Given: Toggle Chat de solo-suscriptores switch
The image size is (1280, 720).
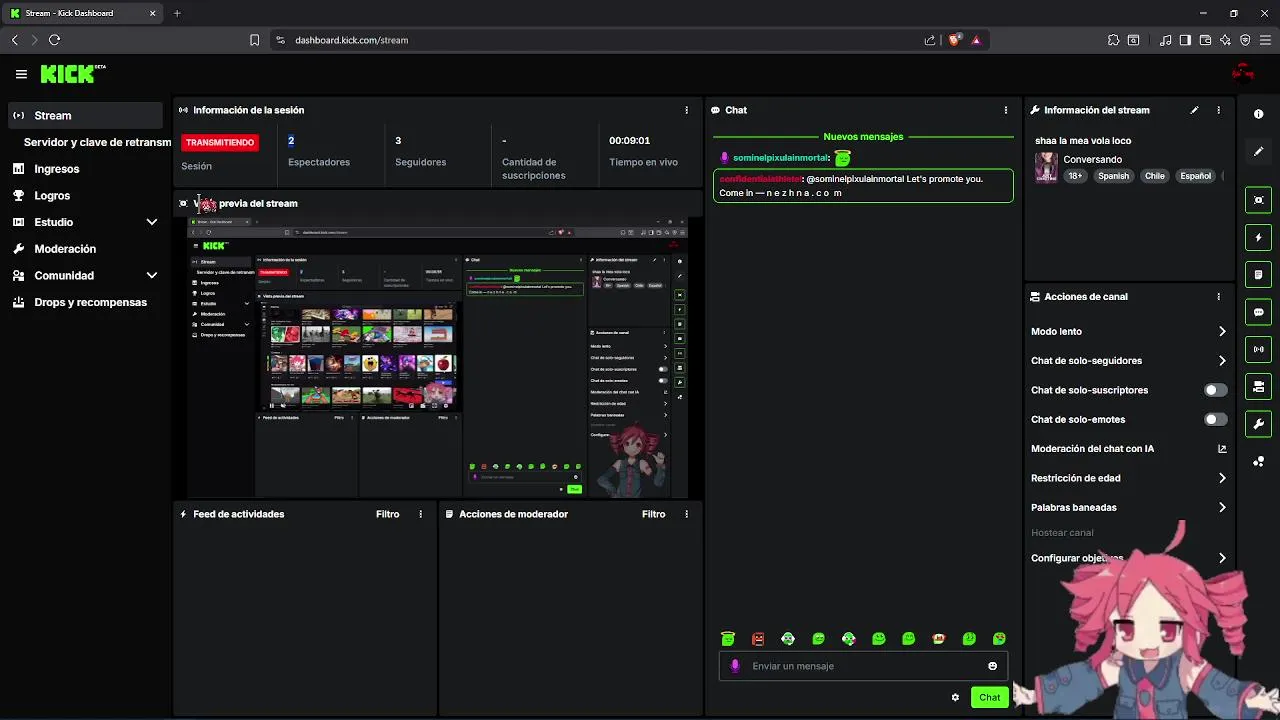Looking at the screenshot, I should click(x=1215, y=390).
